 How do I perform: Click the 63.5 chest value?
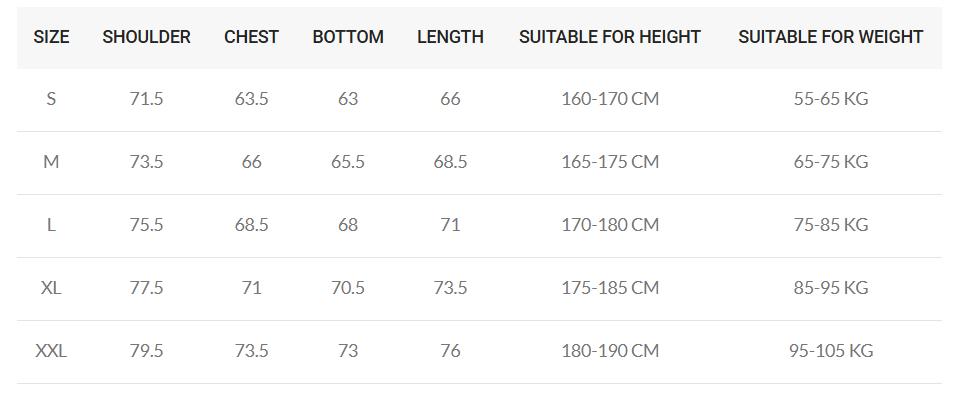click(251, 99)
